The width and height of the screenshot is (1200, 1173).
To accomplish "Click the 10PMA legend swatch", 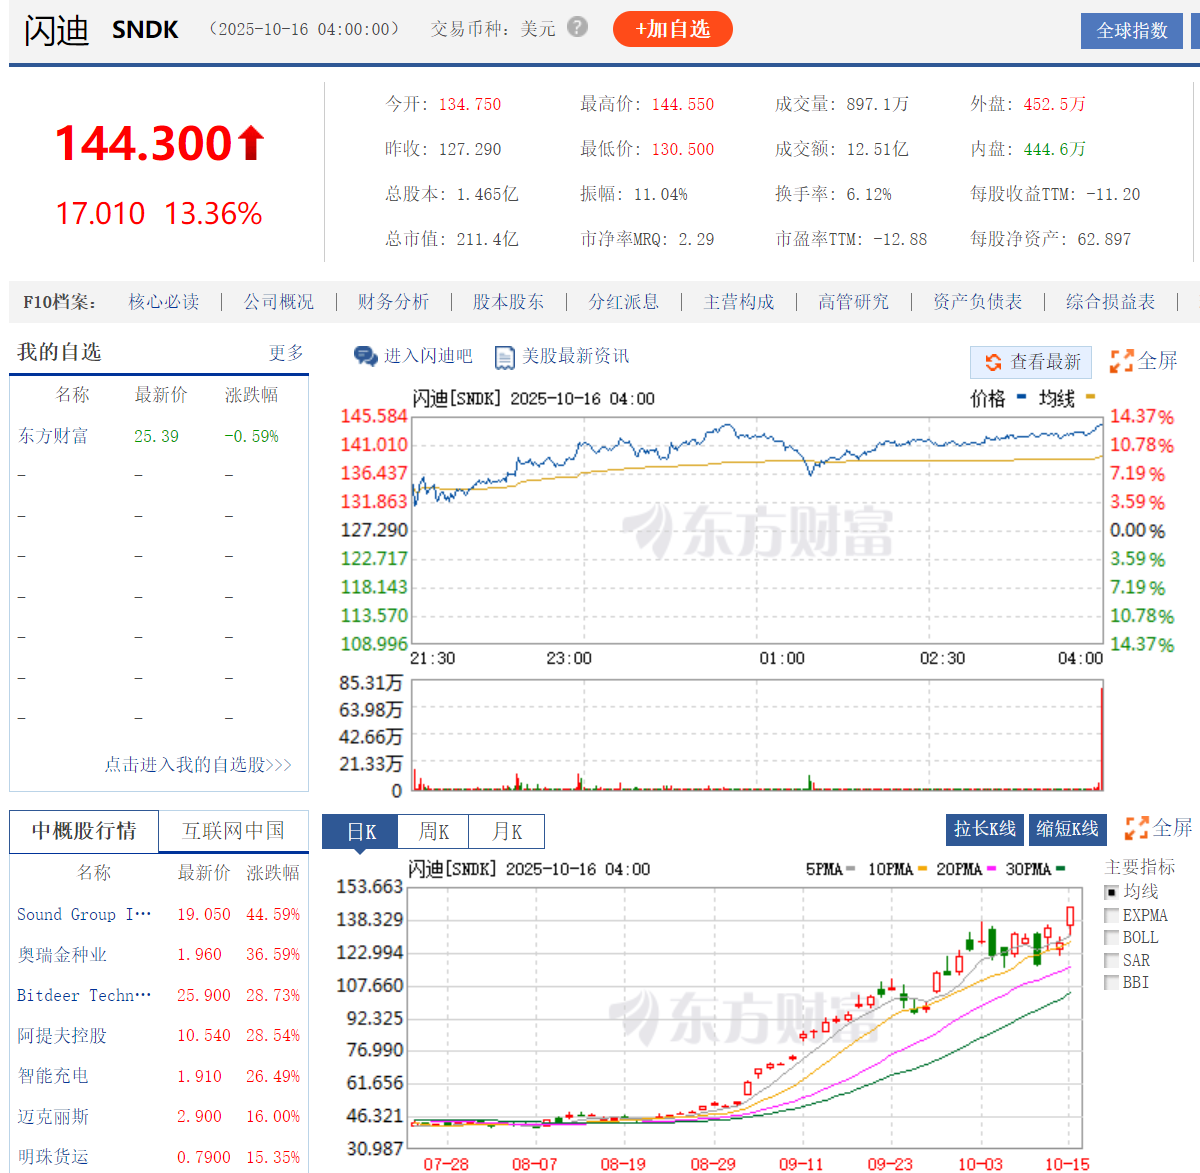I will [922, 869].
